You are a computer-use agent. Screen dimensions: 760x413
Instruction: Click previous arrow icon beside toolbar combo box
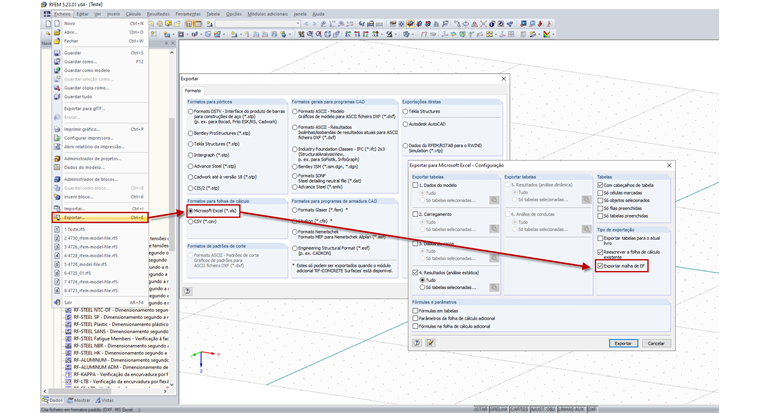(x=306, y=23)
